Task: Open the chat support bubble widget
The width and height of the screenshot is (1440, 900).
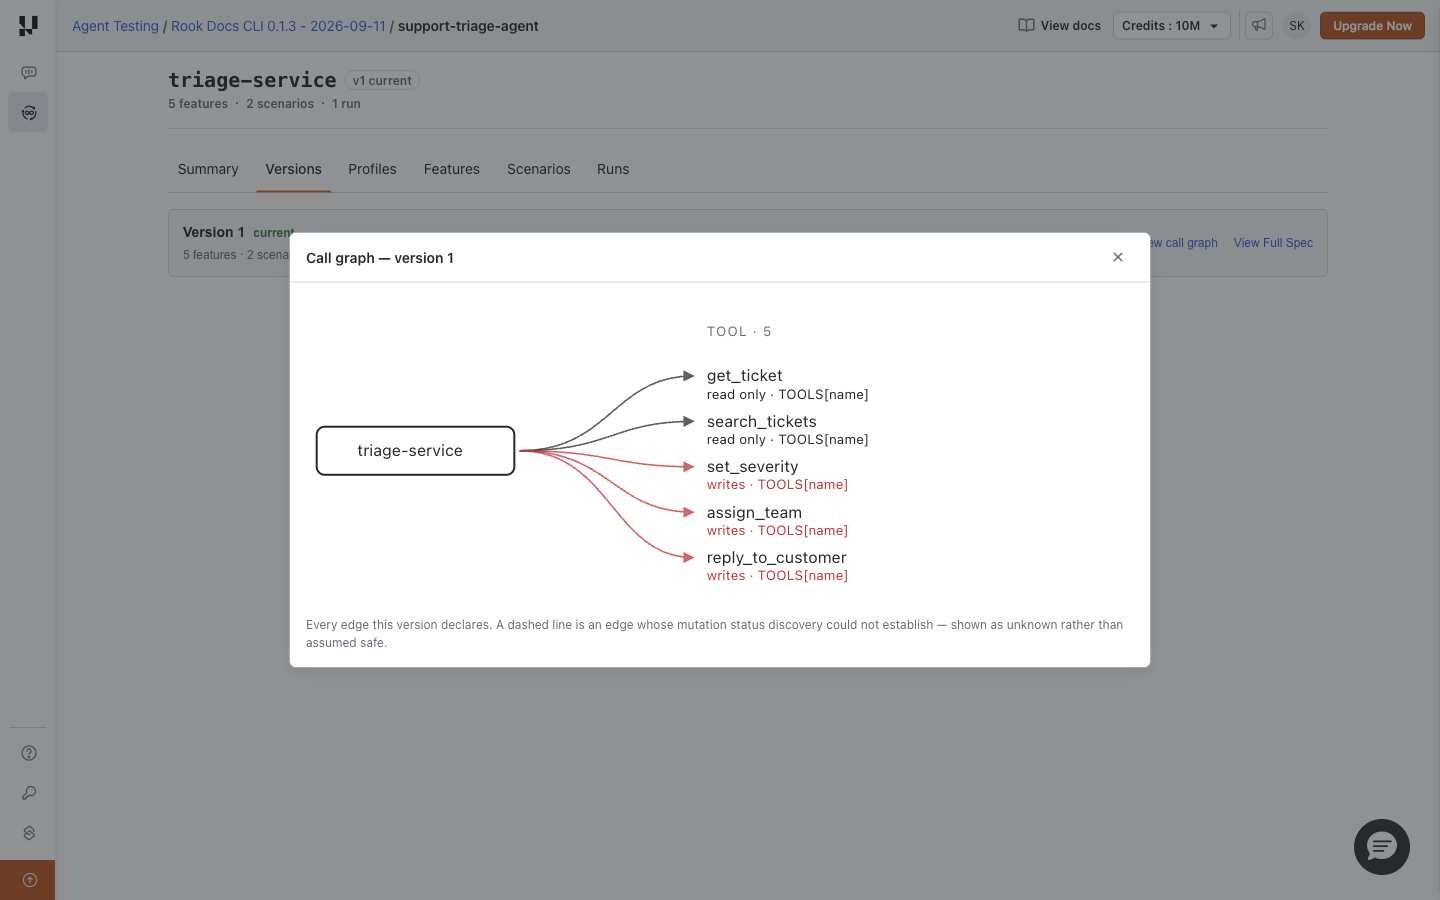Action: click(x=1382, y=847)
